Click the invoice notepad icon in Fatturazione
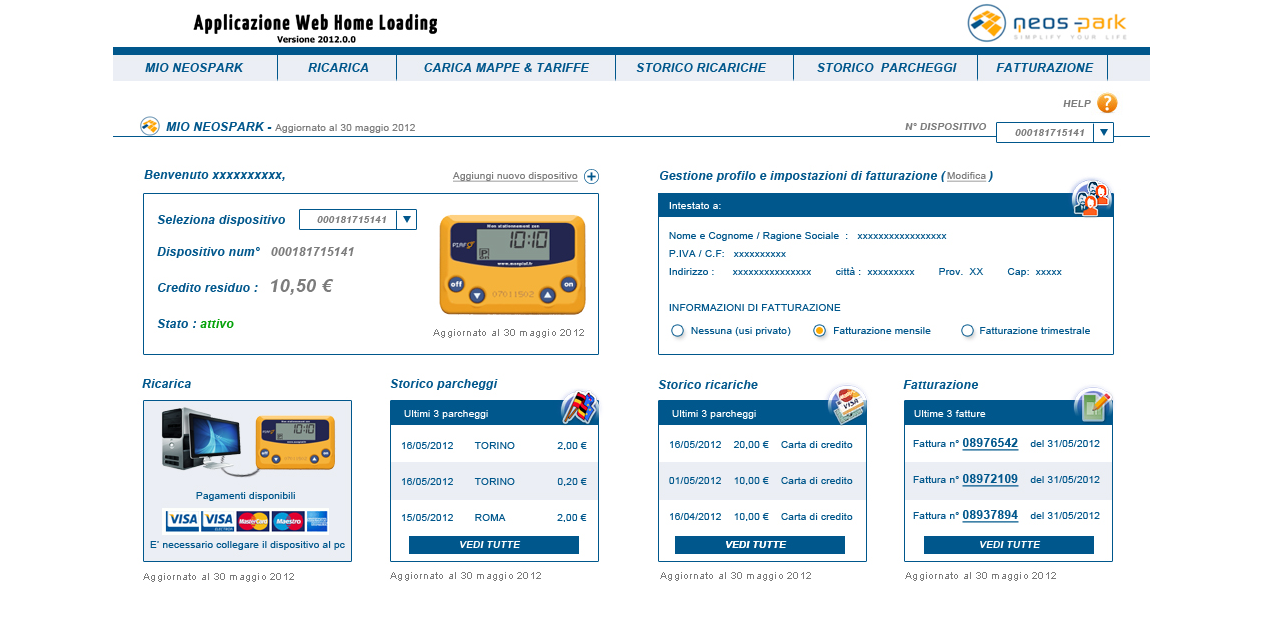The height and width of the screenshot is (620, 1282). click(x=1093, y=405)
